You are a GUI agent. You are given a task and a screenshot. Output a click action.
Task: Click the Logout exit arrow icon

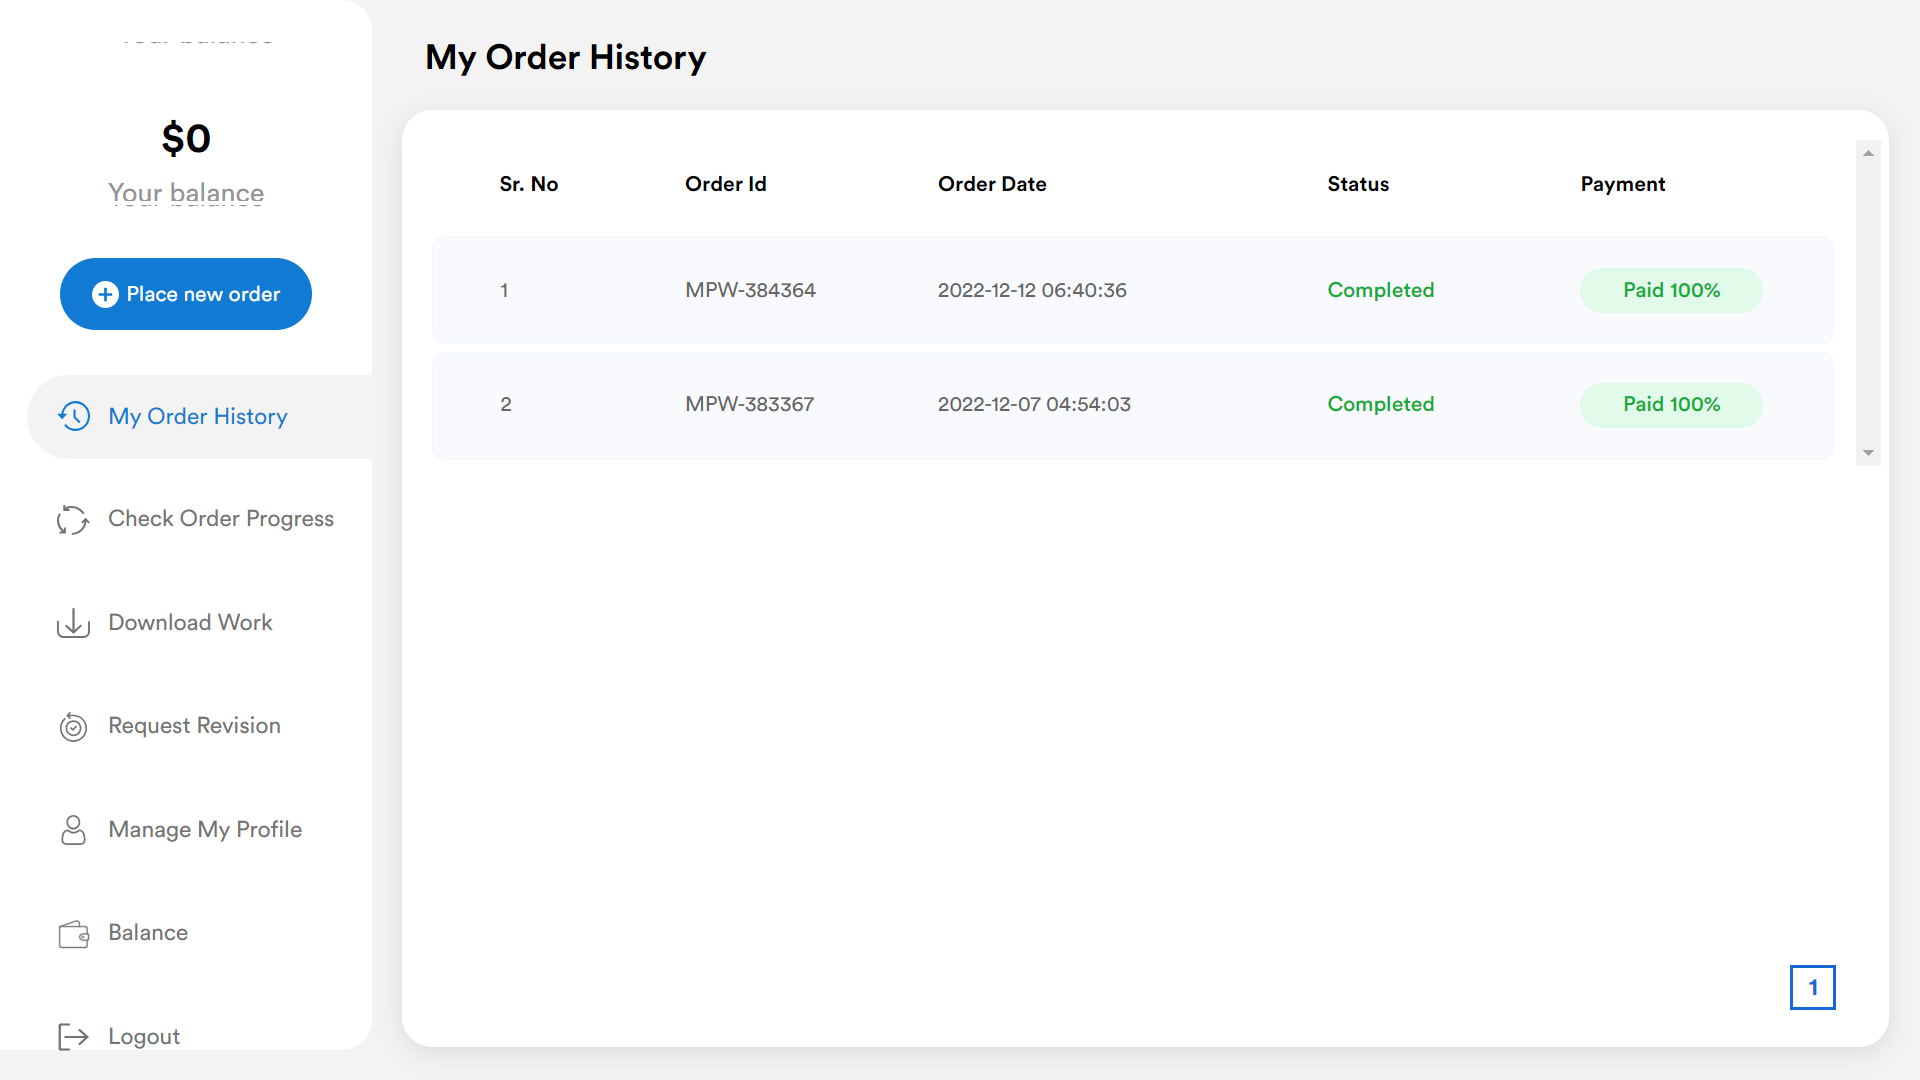[x=73, y=1037]
